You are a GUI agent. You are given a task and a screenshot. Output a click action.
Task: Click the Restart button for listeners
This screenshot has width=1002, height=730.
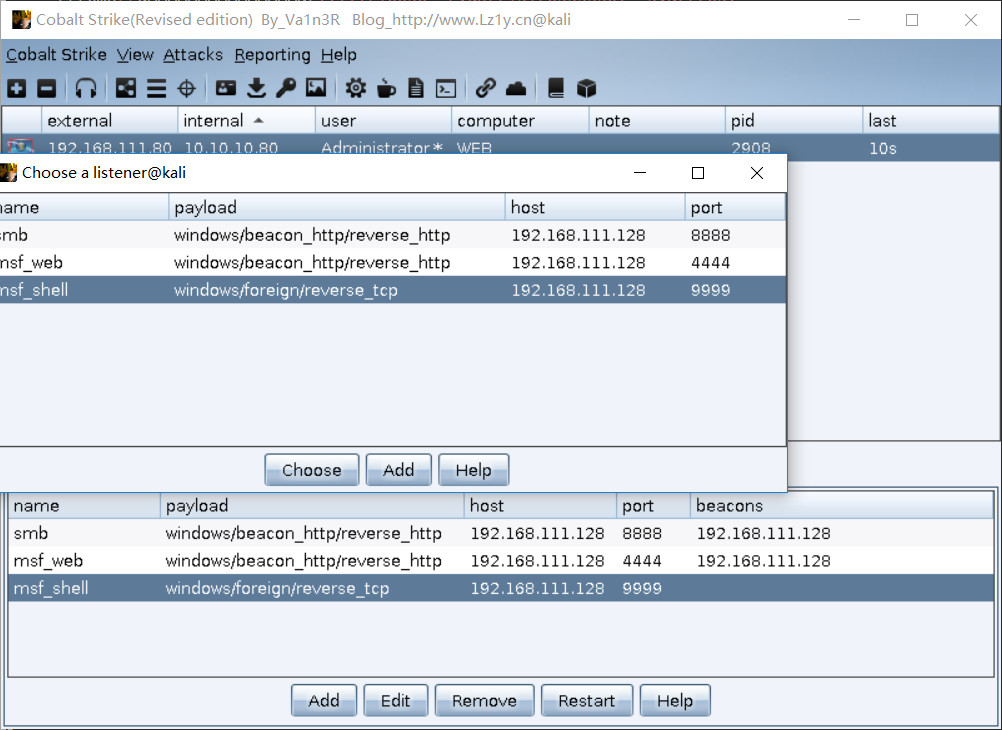pyautogui.click(x=587, y=701)
